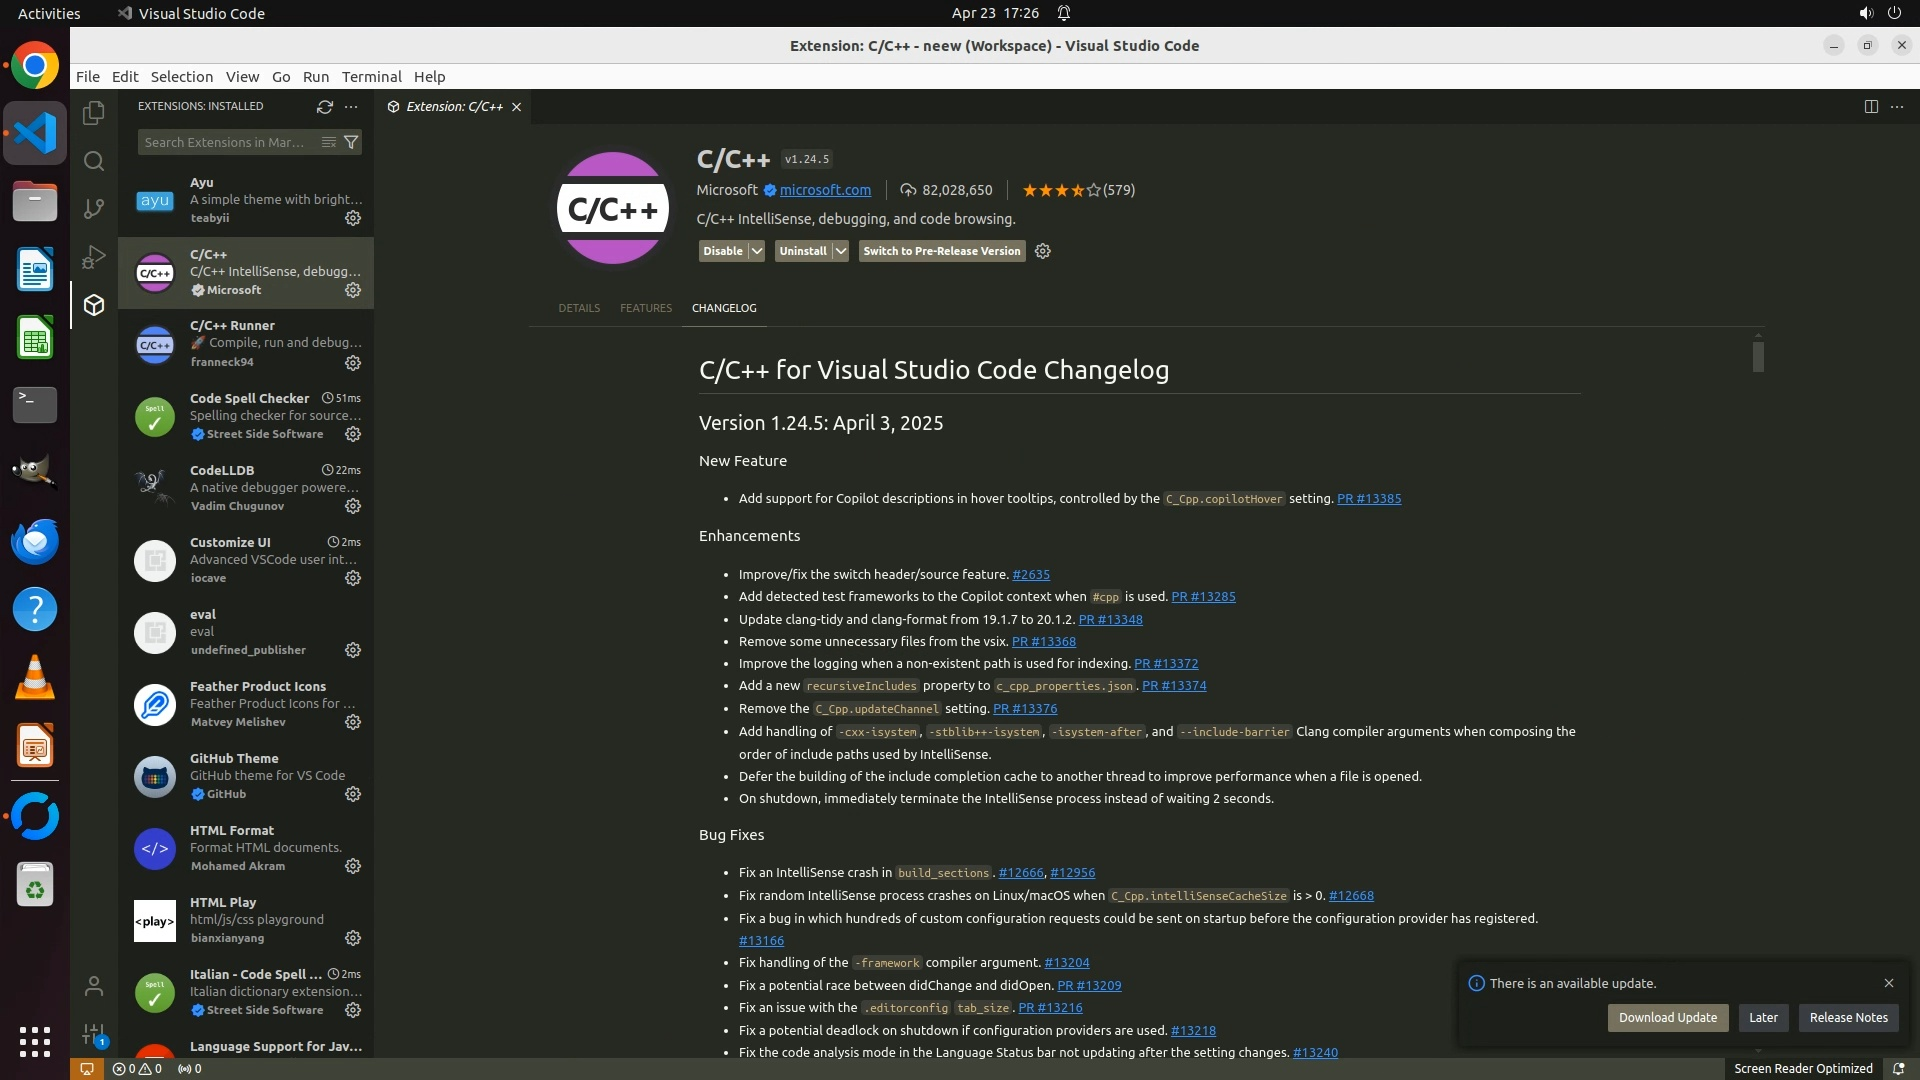
Task: Click the Download Update button
Action: pos(1667,1017)
